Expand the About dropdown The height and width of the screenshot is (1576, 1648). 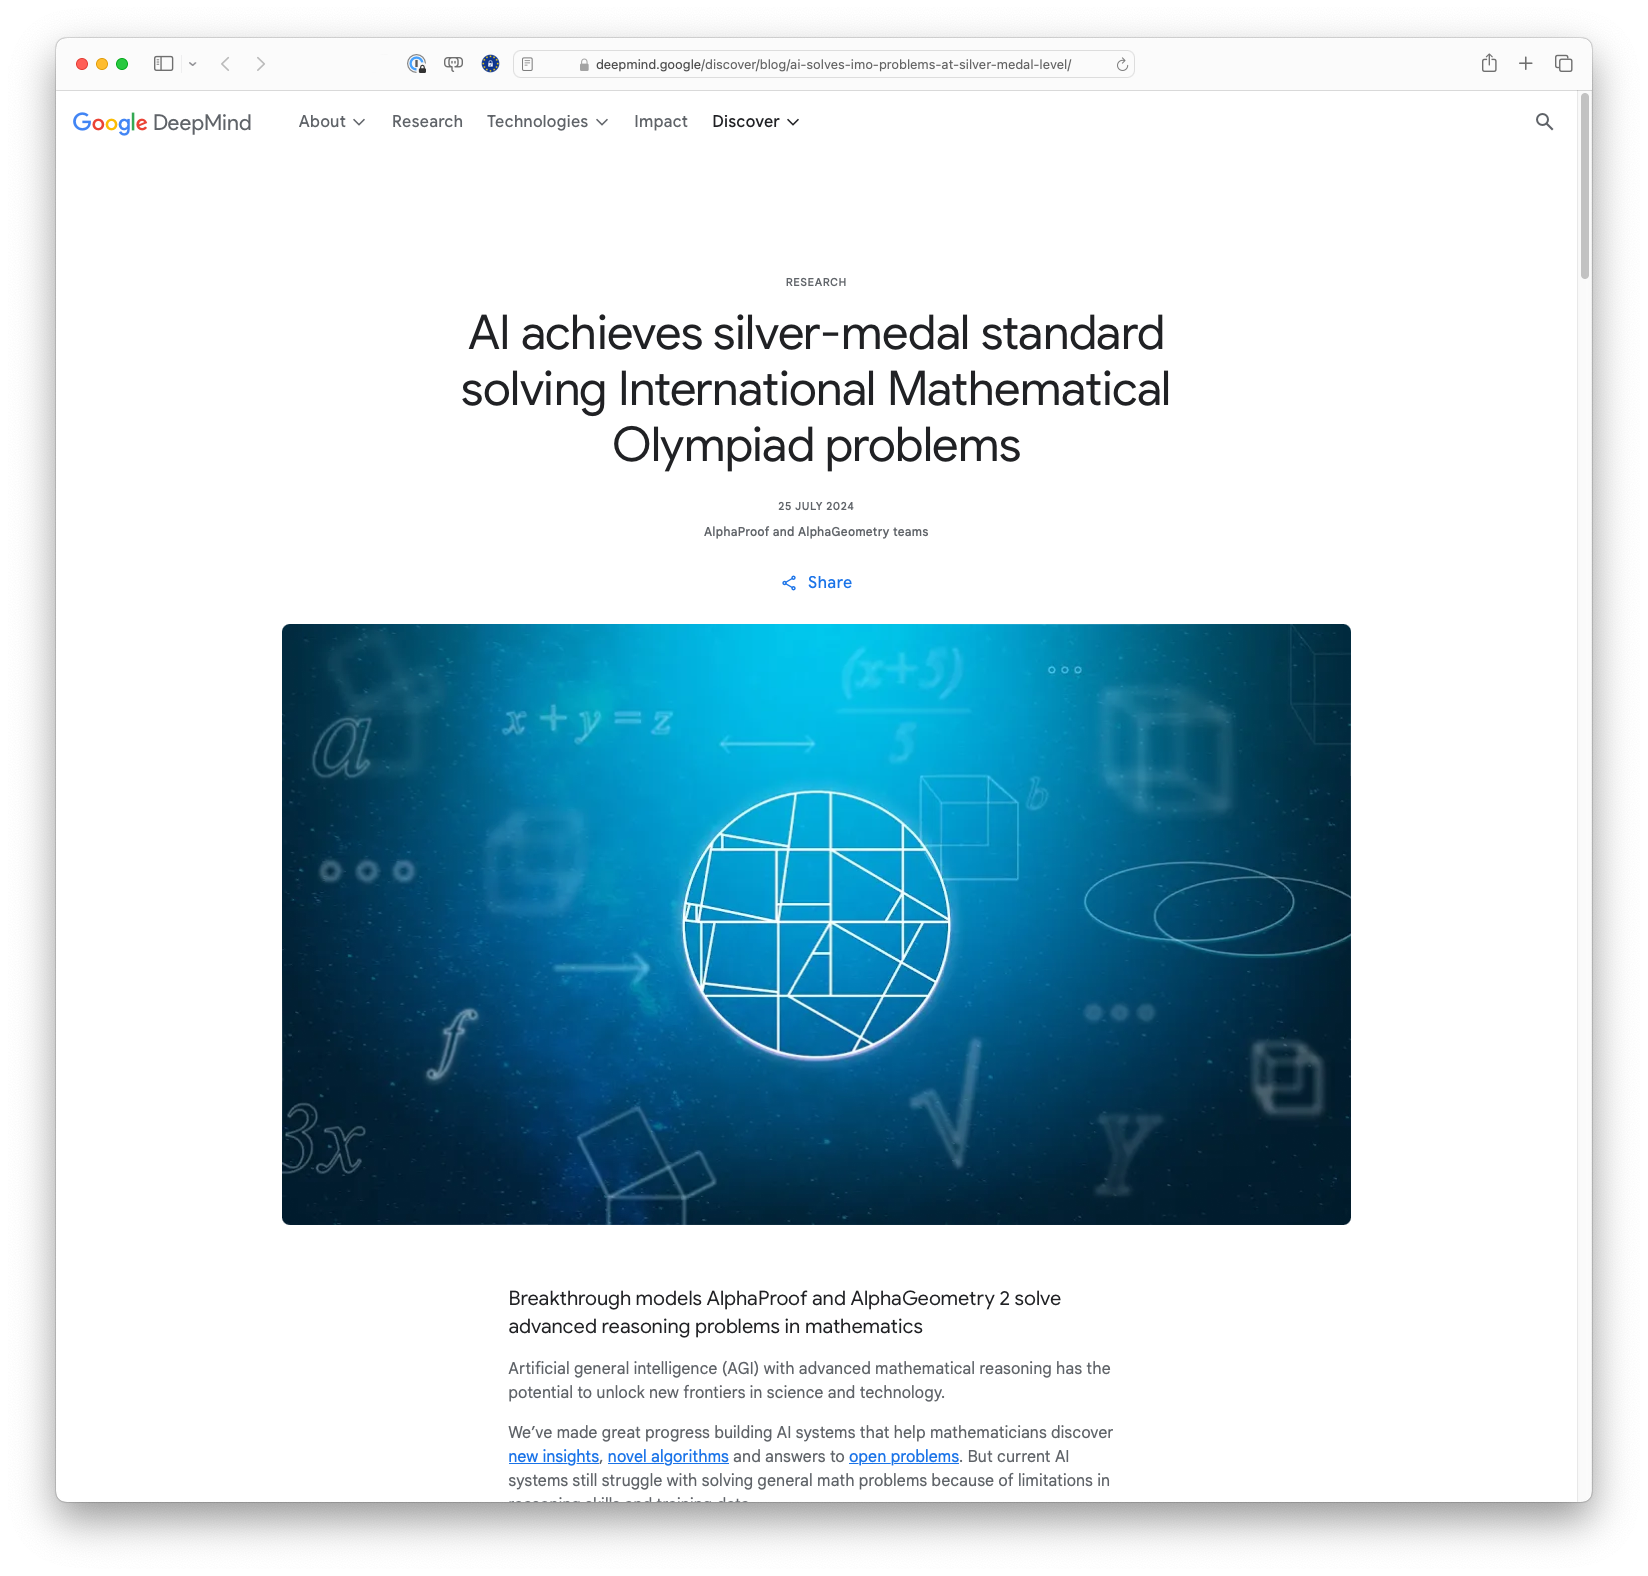point(331,121)
